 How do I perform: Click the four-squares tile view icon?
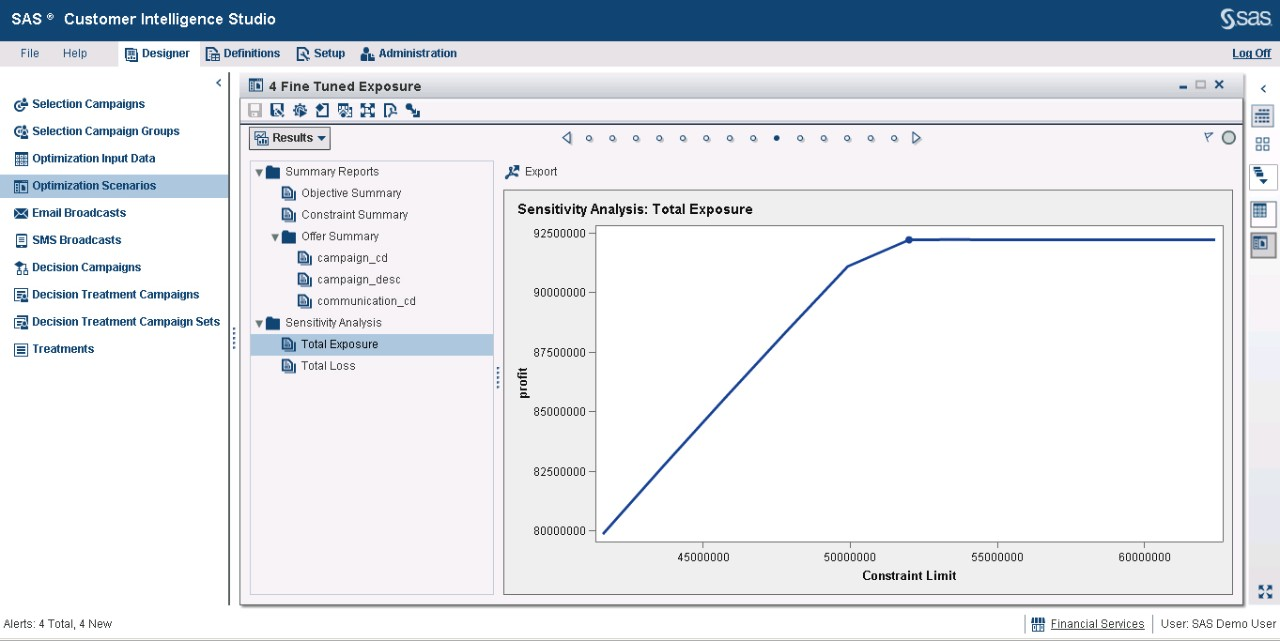1263,144
